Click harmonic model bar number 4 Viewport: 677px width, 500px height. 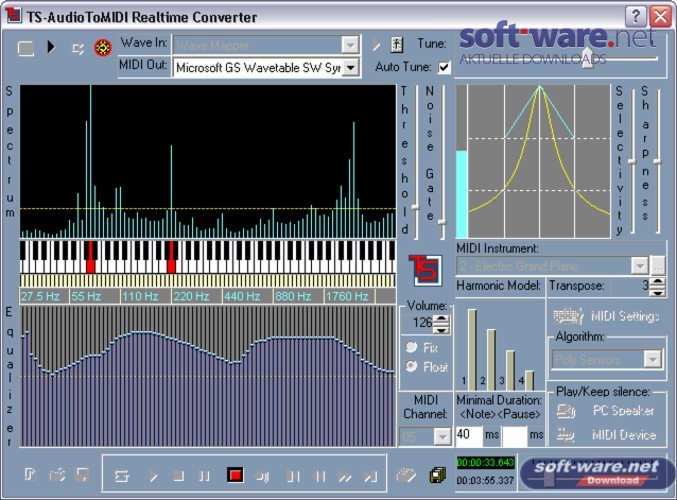(529, 380)
